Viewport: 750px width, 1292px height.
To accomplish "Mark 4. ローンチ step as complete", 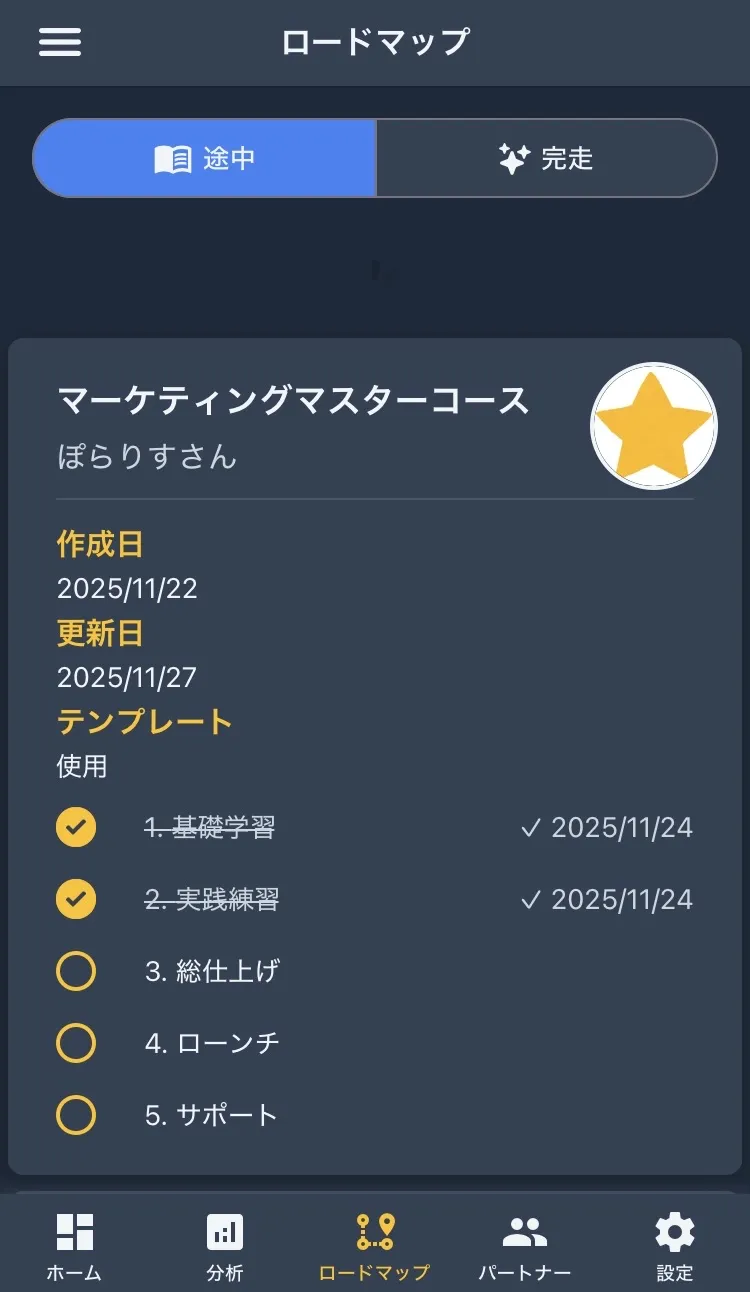I will click(76, 1043).
